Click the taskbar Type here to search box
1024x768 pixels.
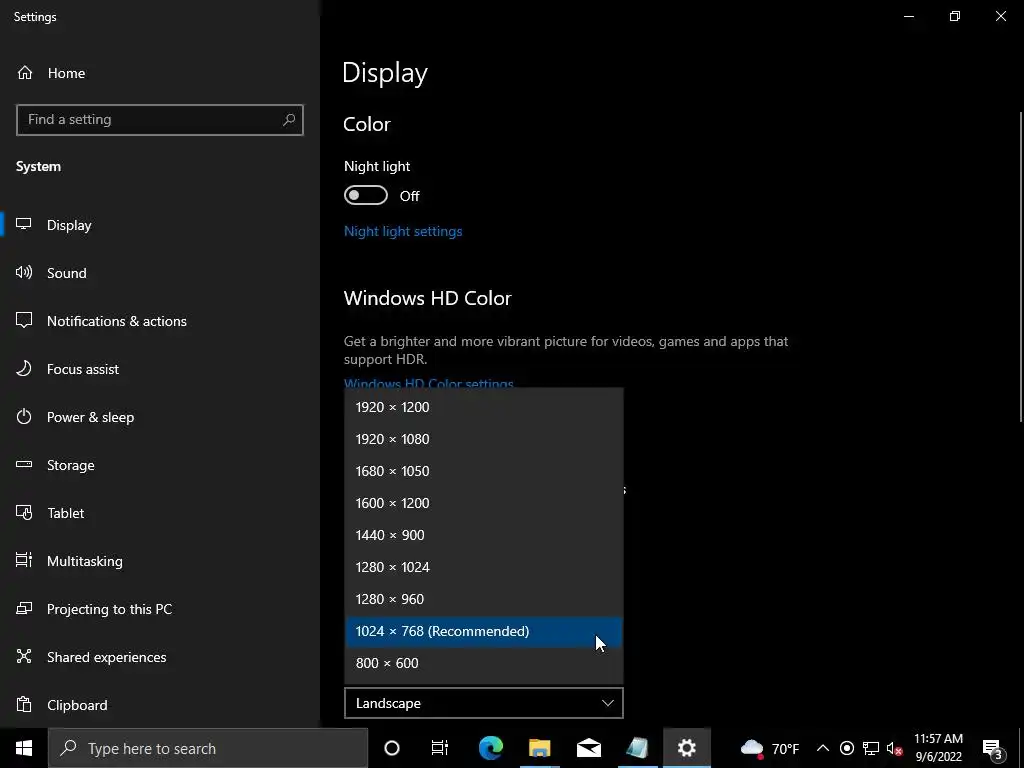click(208, 748)
